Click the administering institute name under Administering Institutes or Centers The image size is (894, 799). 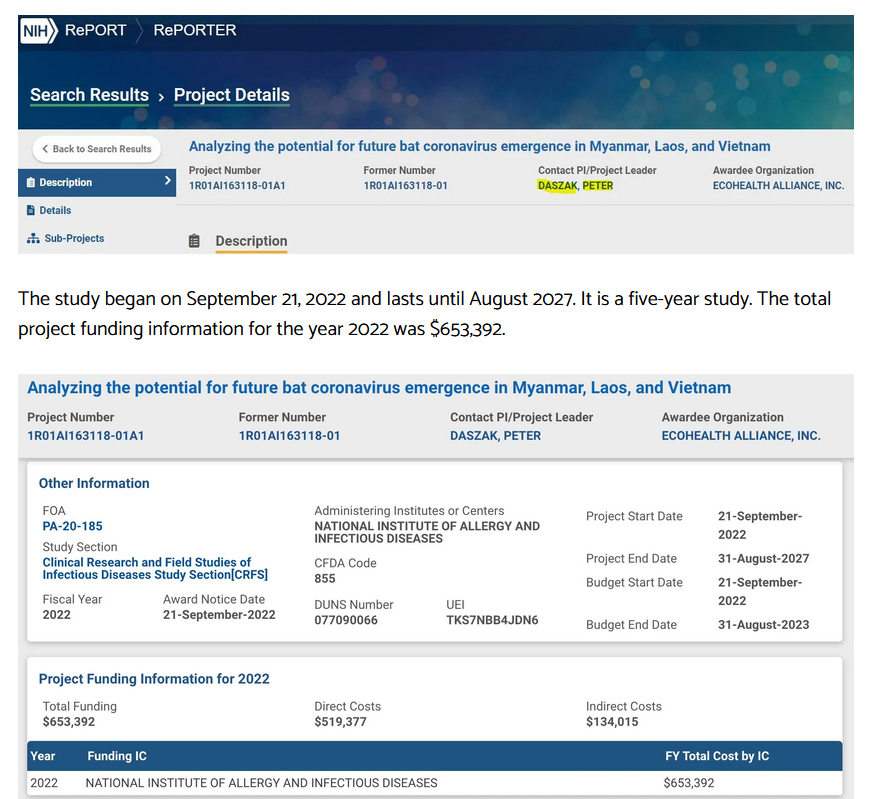[x=427, y=532]
